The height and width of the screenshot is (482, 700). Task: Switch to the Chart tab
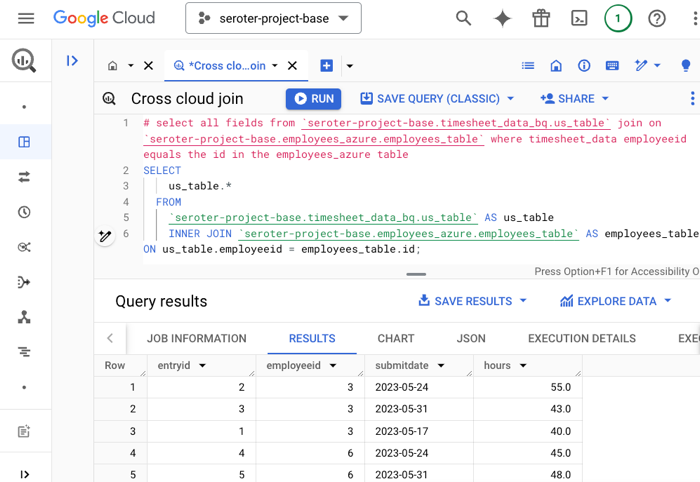point(396,338)
